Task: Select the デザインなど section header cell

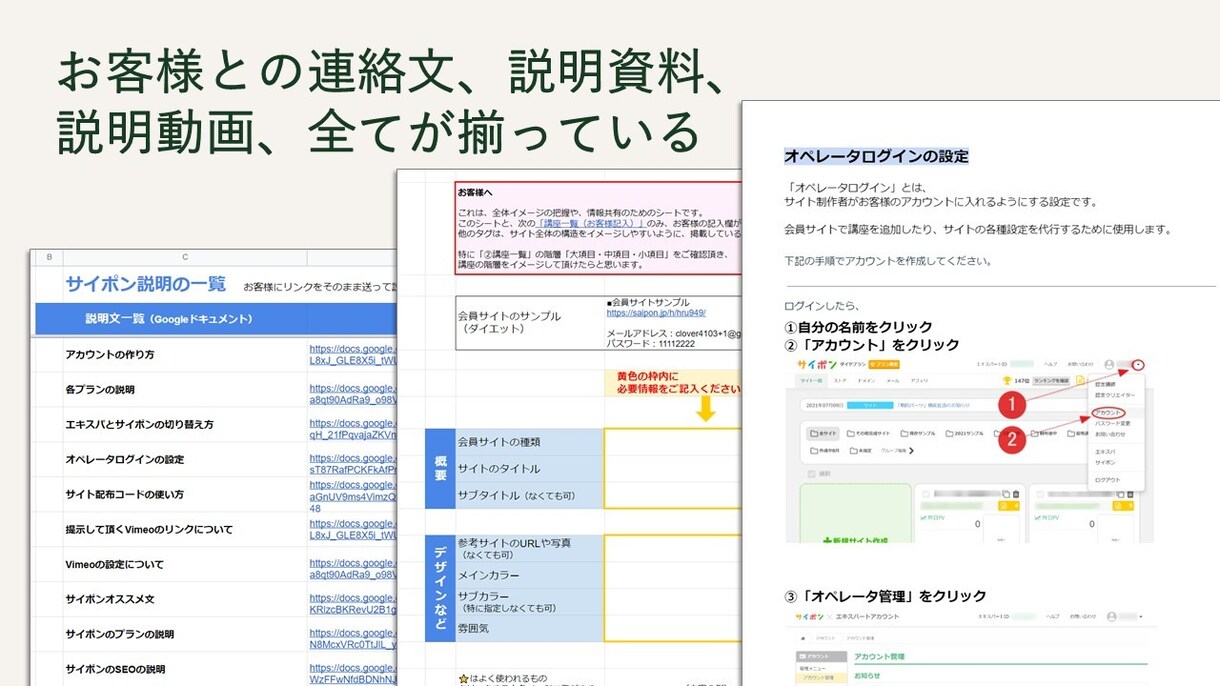Action: click(440, 588)
